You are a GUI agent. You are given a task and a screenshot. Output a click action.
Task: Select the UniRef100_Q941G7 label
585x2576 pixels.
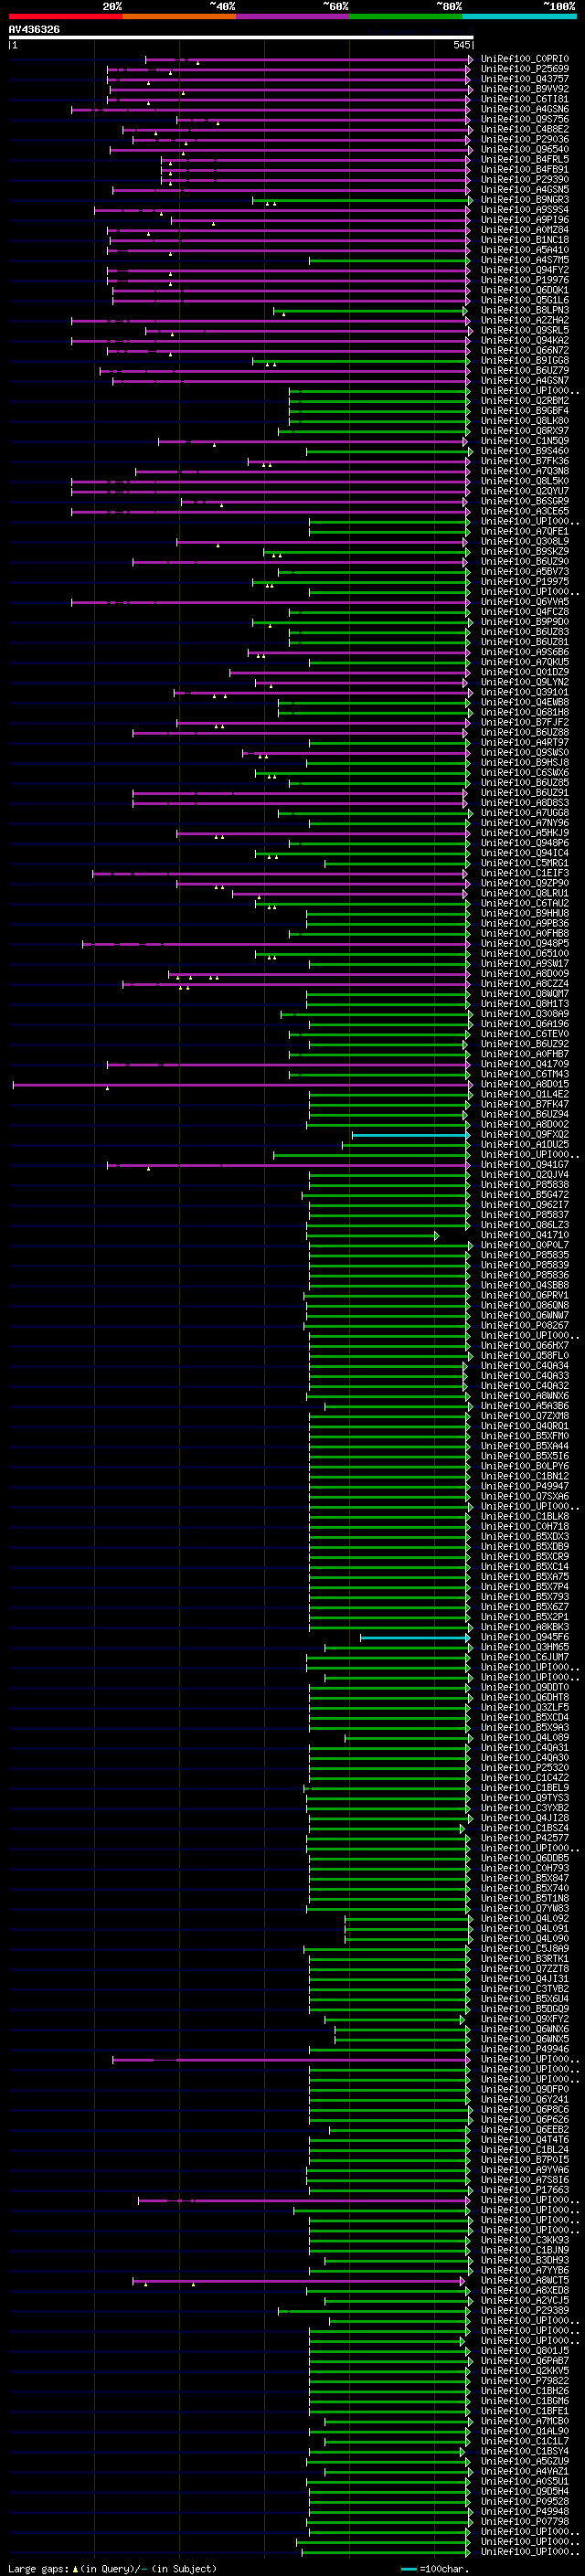tap(525, 1165)
